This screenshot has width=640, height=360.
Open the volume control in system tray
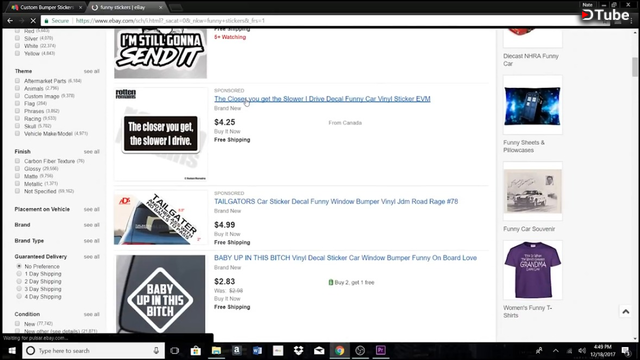tap(582, 351)
